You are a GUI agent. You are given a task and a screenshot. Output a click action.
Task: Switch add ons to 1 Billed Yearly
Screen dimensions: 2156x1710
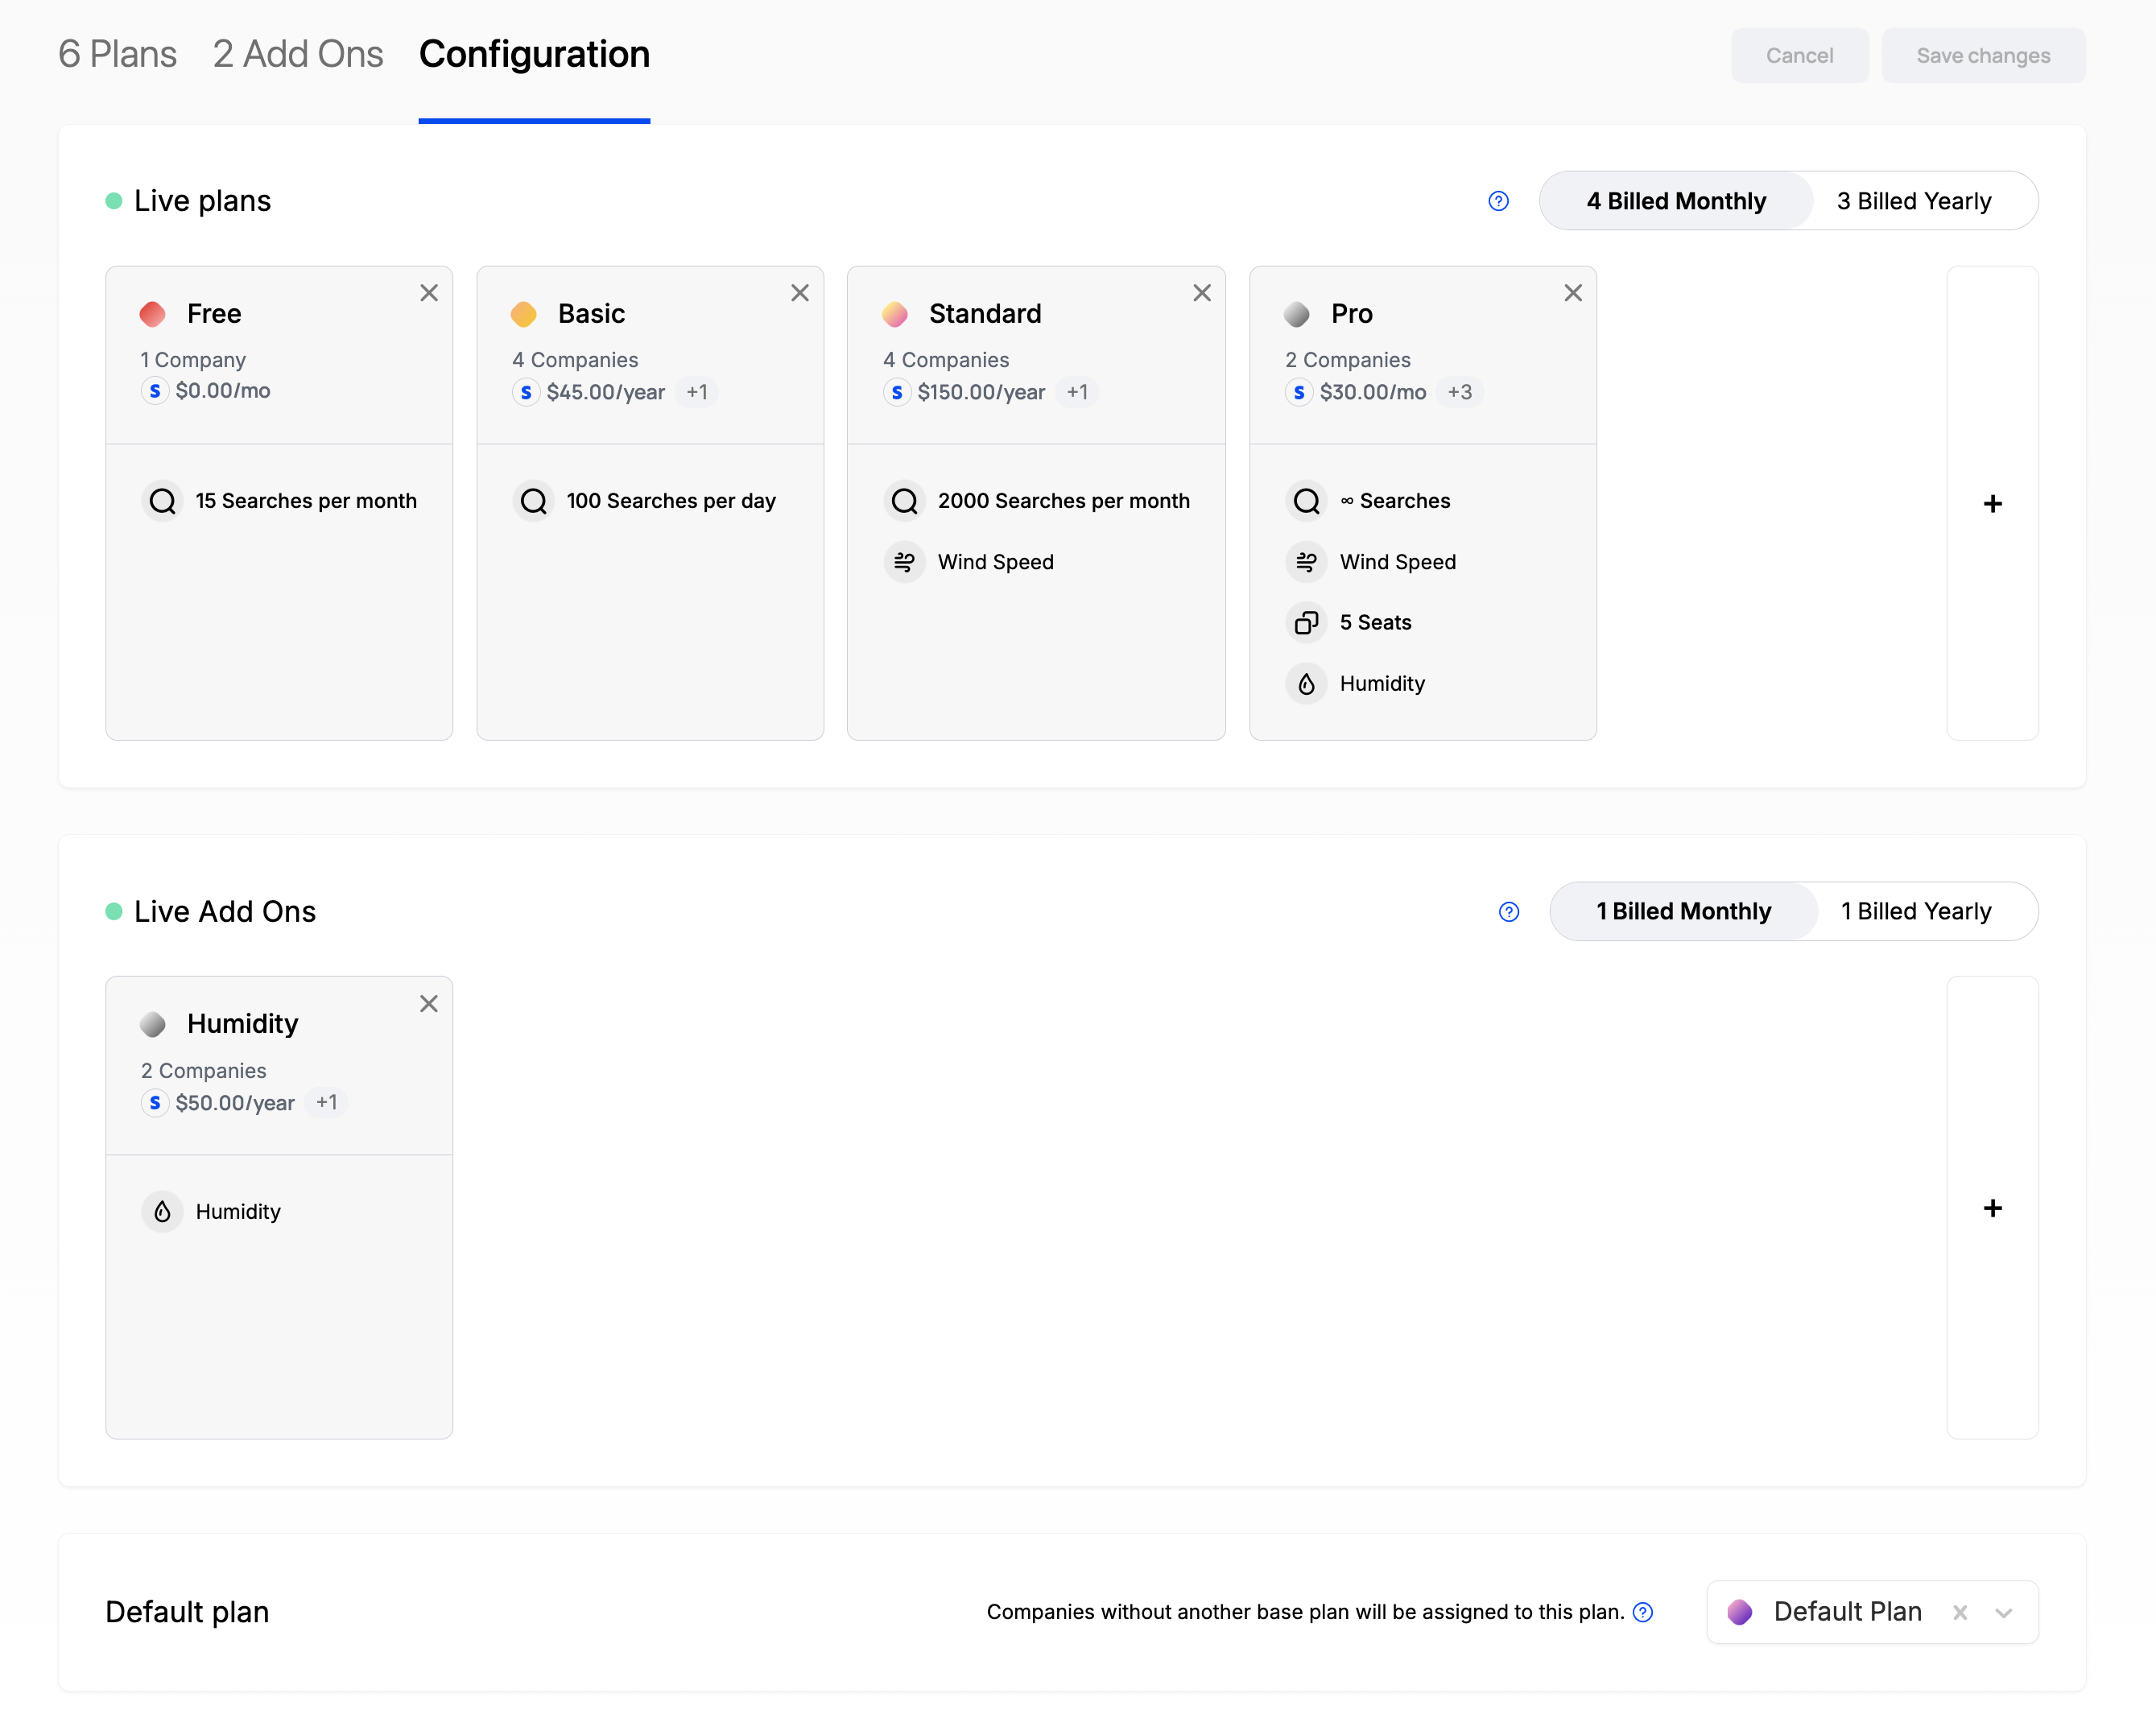coord(1915,912)
